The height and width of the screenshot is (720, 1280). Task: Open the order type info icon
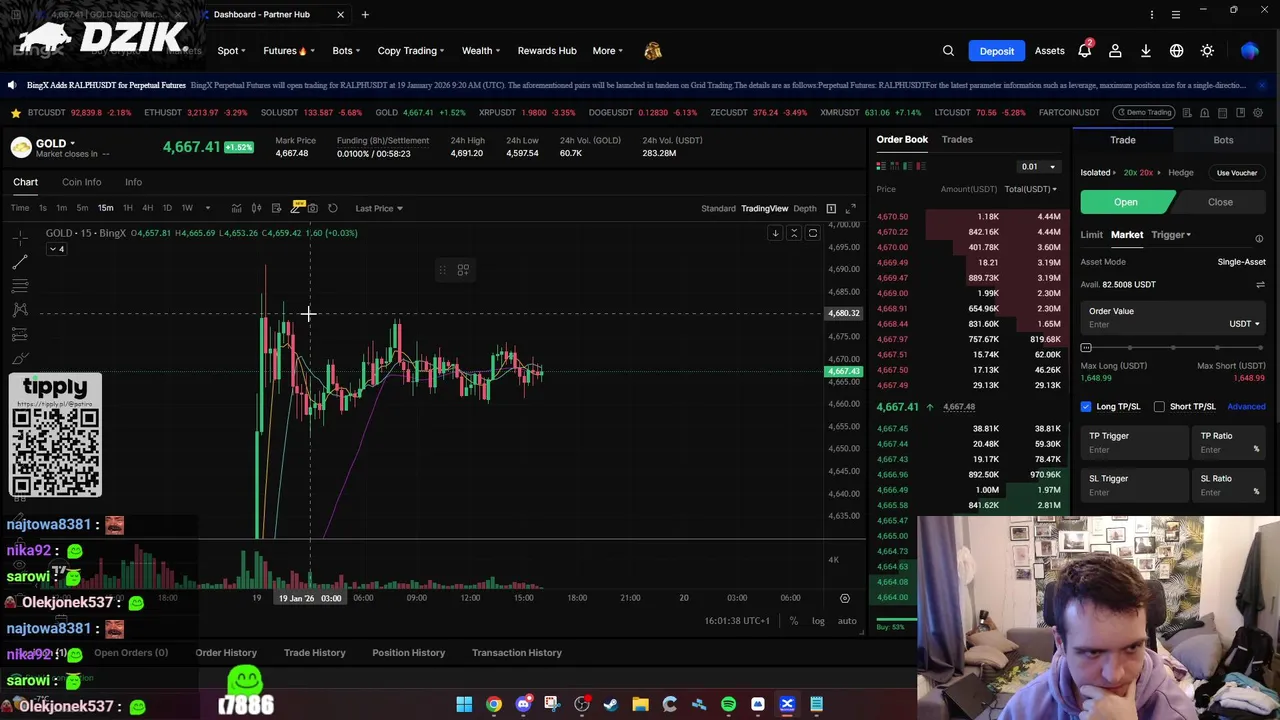click(x=1259, y=239)
